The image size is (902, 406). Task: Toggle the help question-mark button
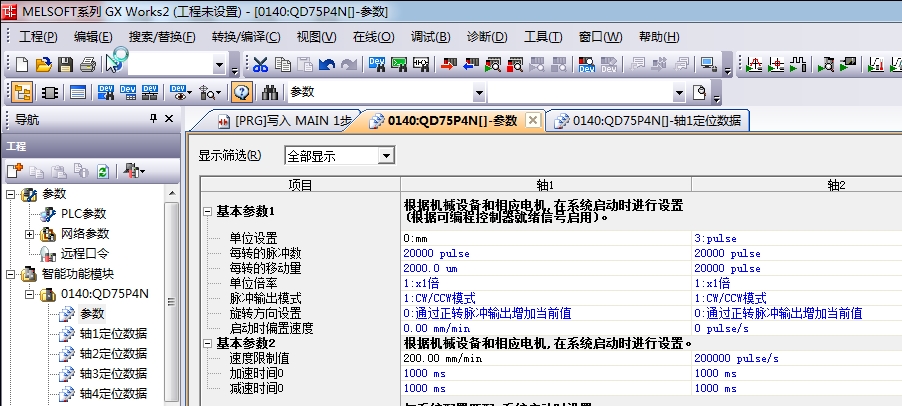(x=241, y=93)
